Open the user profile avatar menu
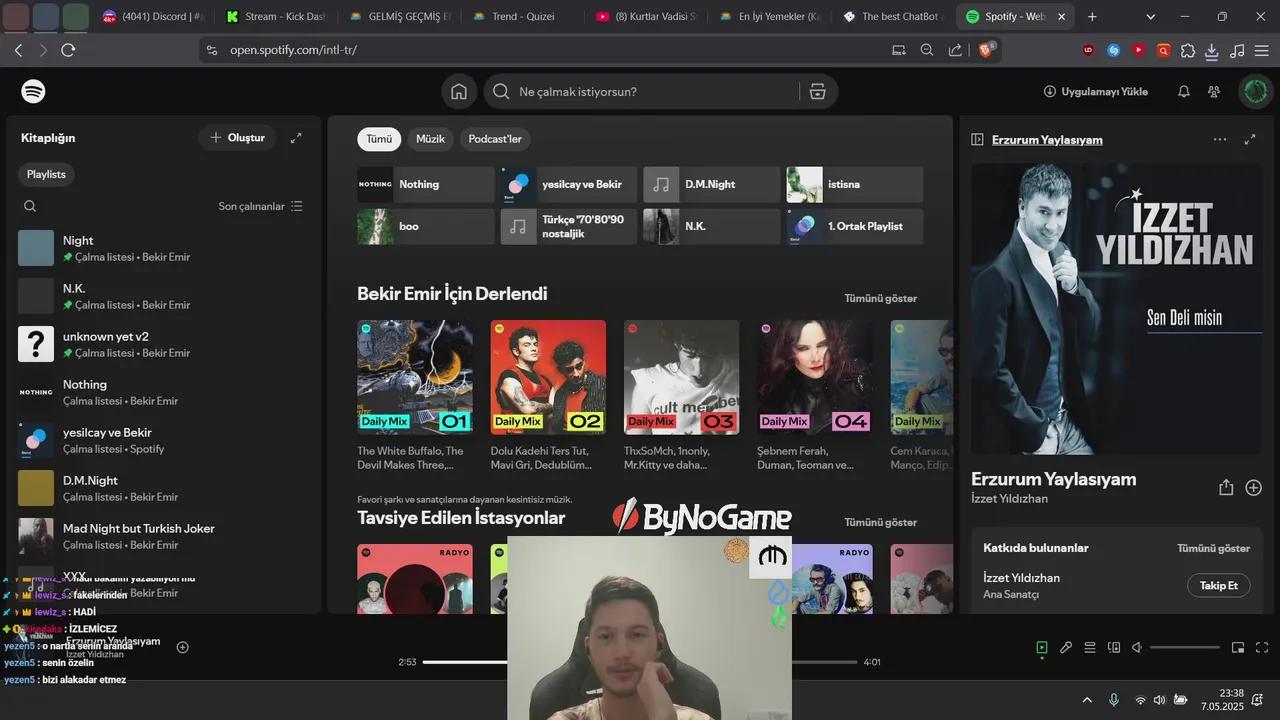The image size is (1280, 720). coord(1255,91)
